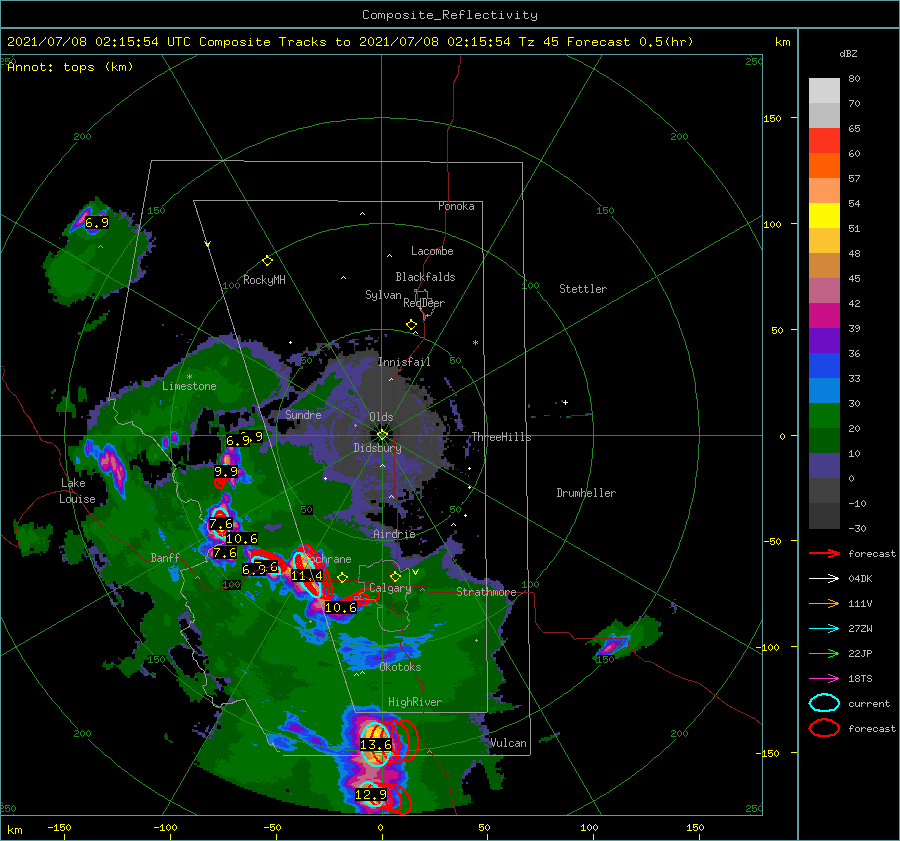Click the Calgary city label

[390, 588]
